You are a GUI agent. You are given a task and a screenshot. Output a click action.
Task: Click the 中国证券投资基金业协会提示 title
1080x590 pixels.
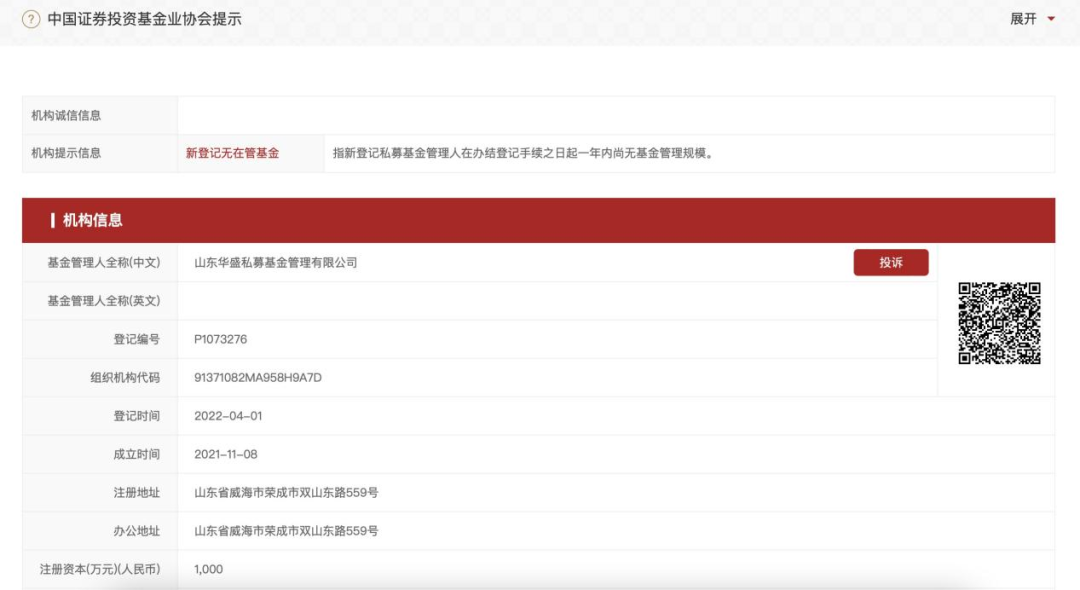click(x=144, y=19)
